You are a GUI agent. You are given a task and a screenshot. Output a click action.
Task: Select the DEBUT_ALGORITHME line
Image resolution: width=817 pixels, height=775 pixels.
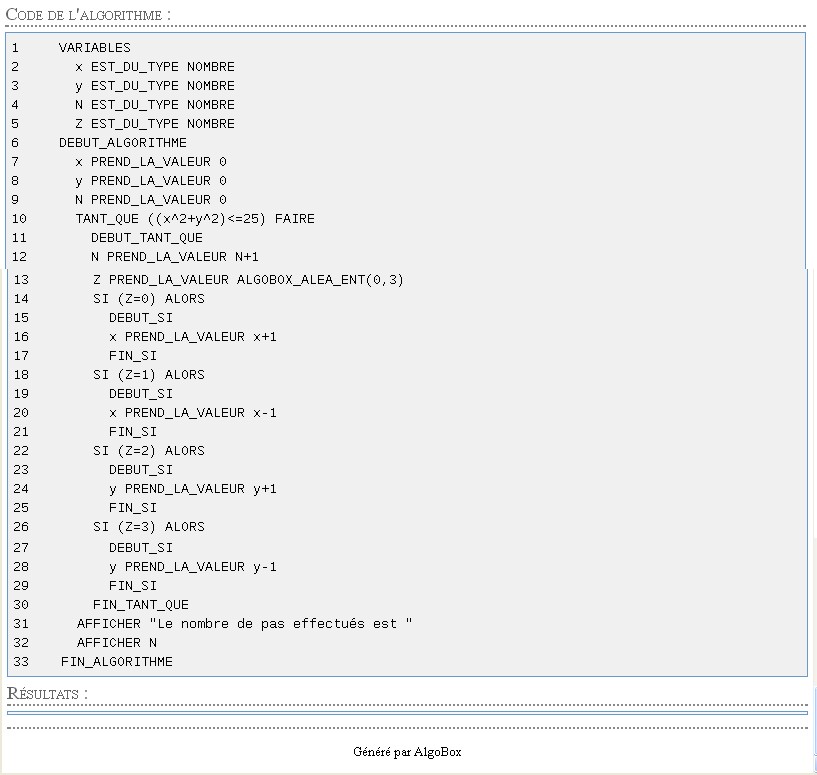122,143
